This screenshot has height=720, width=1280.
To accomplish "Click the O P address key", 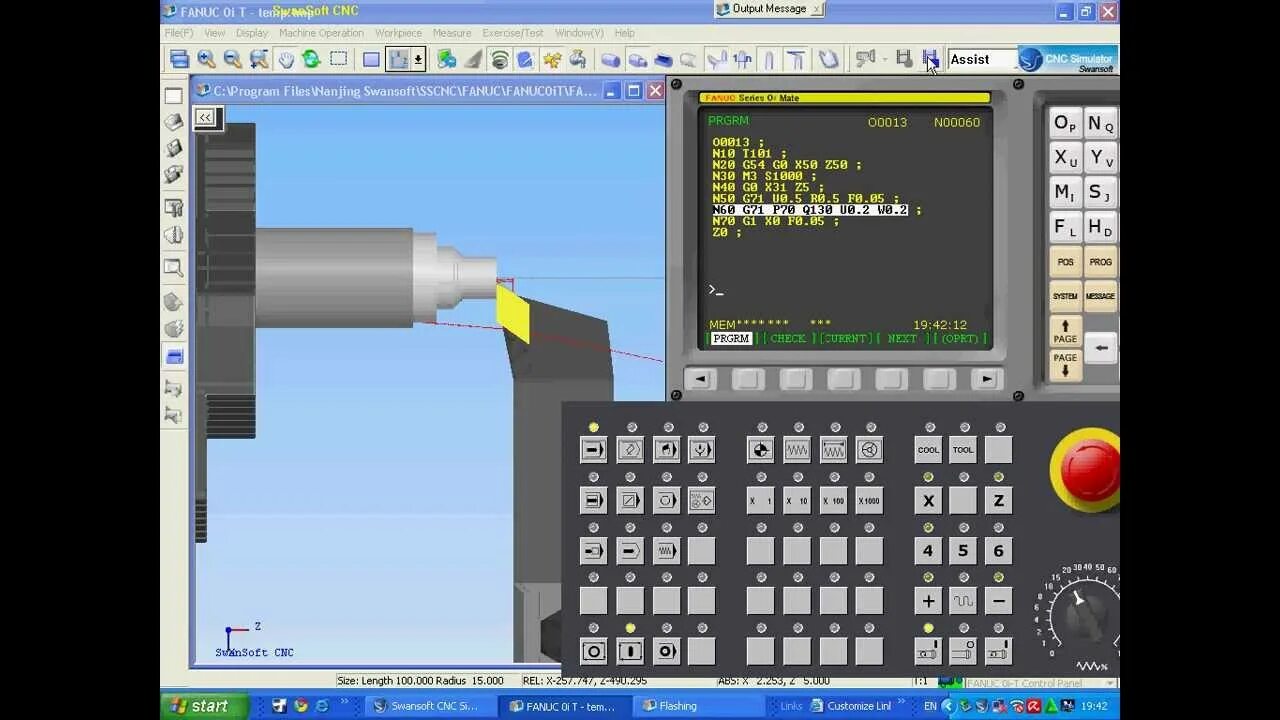I will pos(1065,124).
